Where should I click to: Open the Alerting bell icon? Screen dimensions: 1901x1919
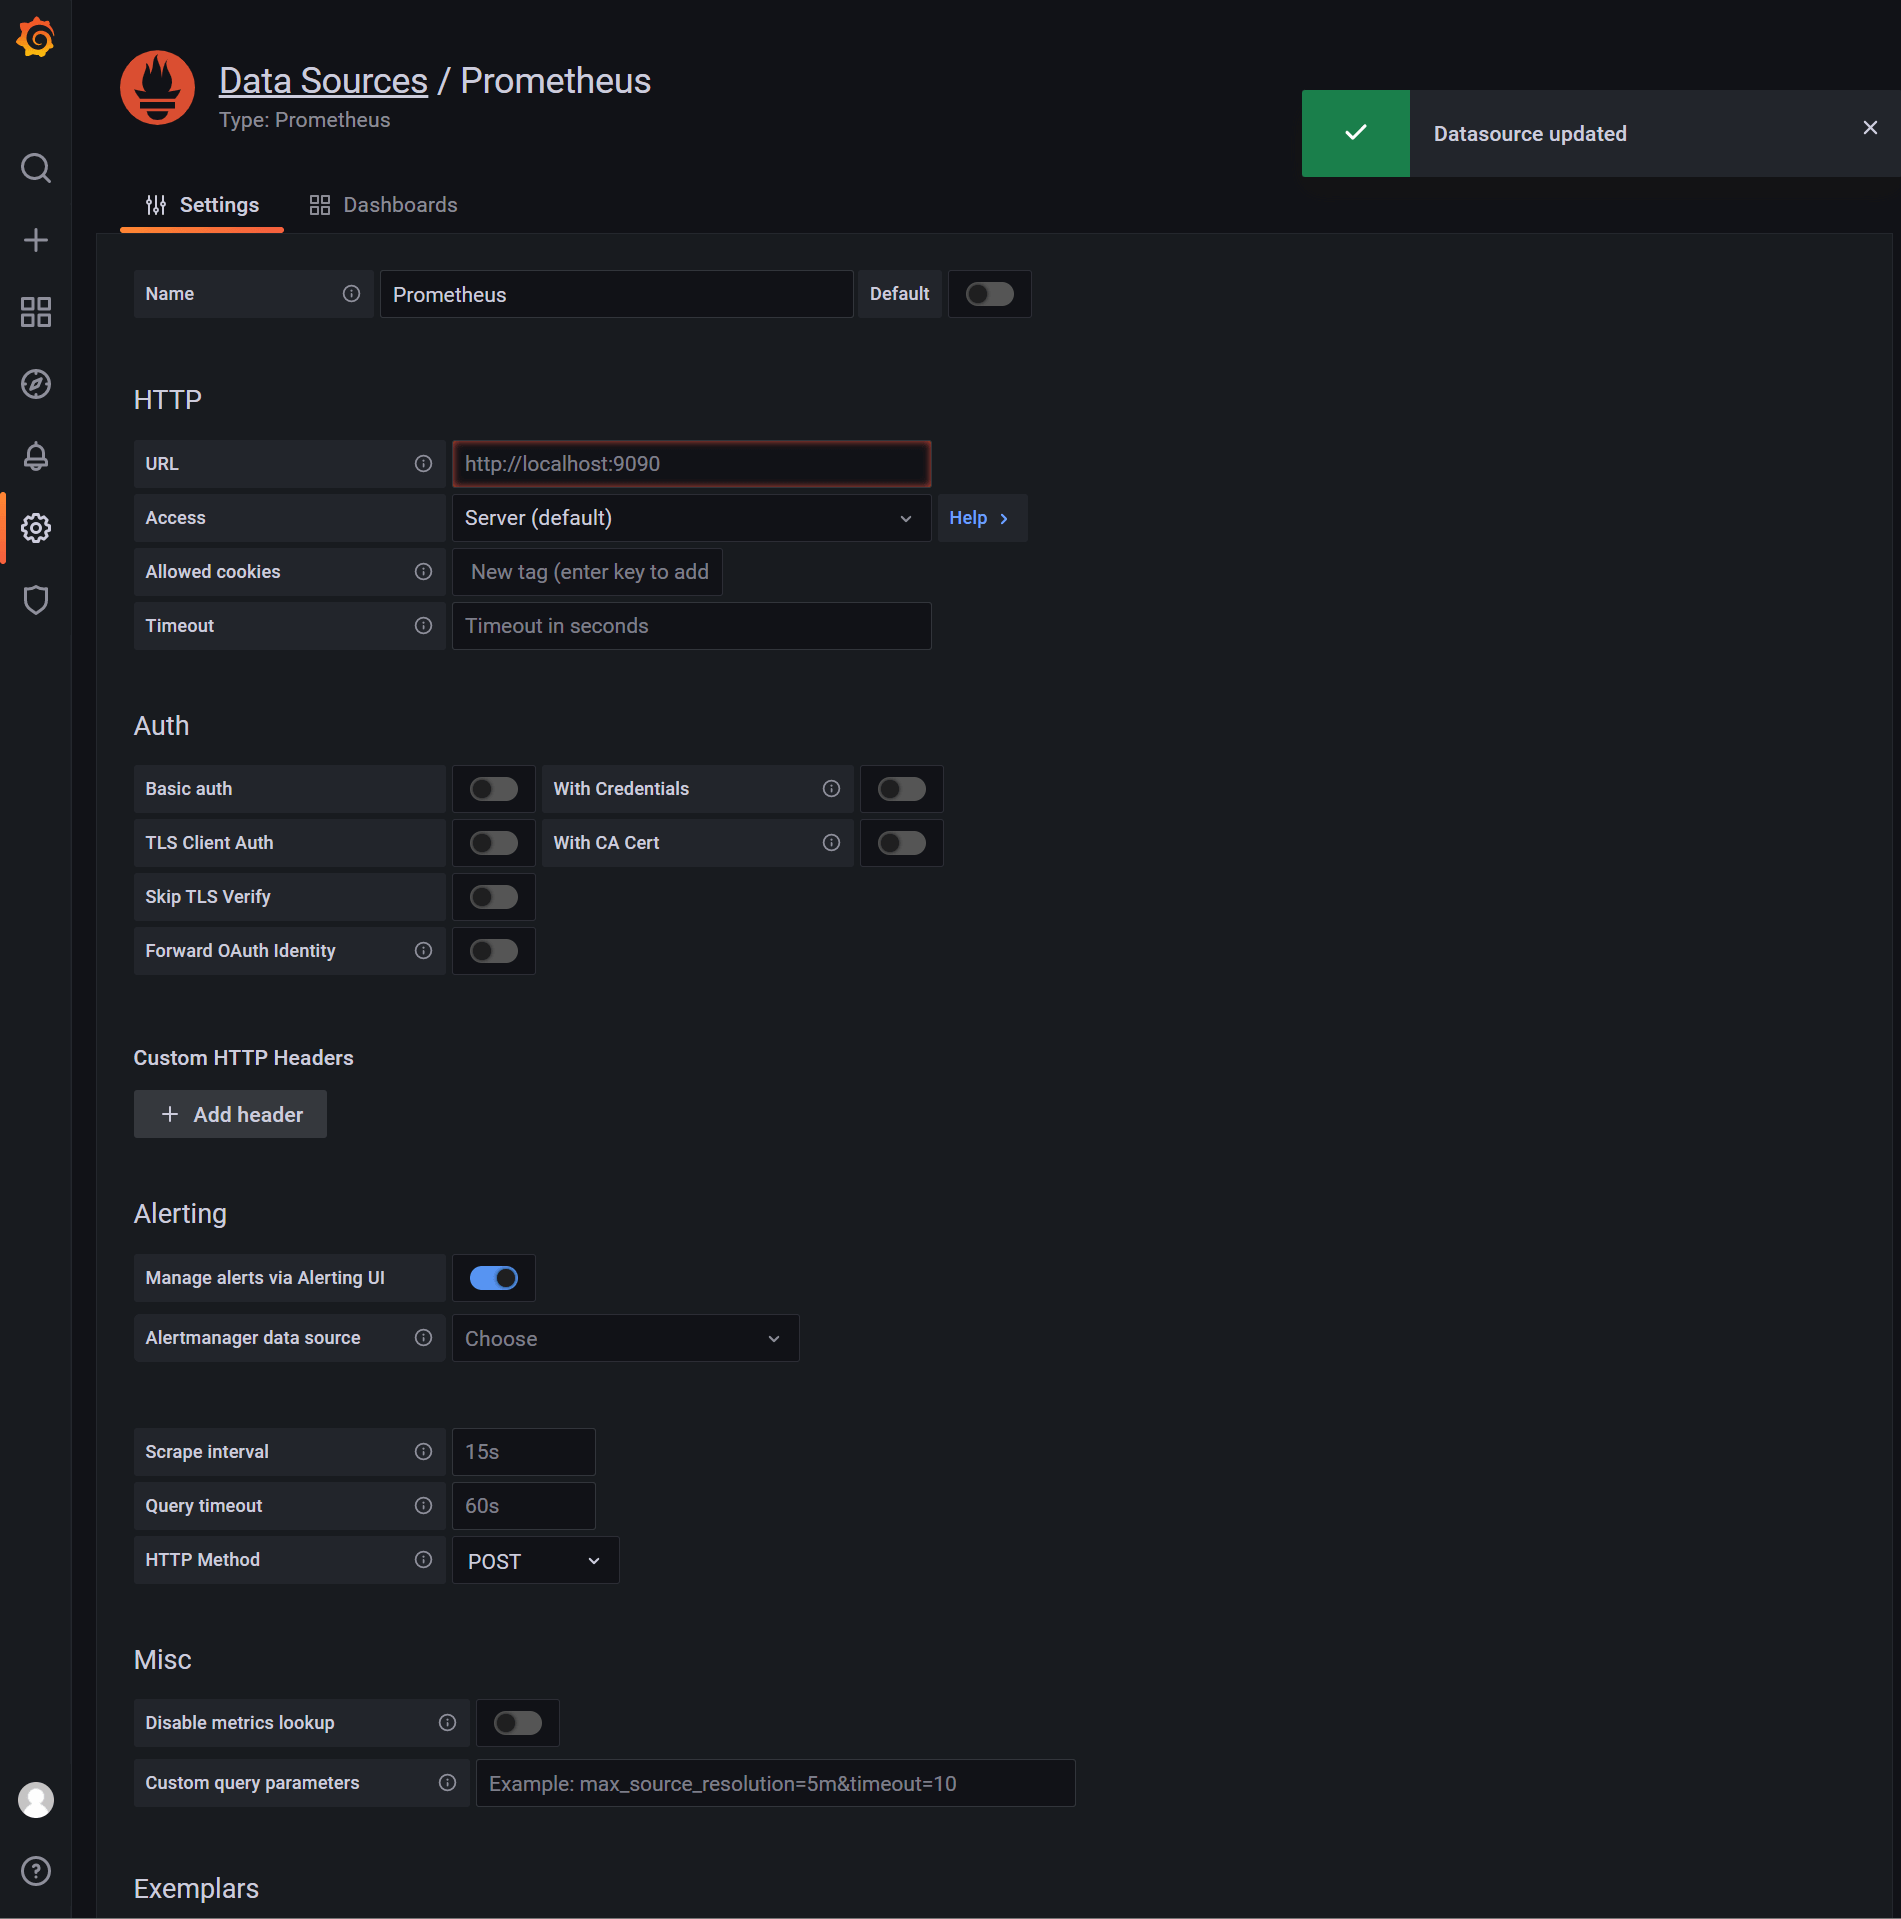(36, 456)
